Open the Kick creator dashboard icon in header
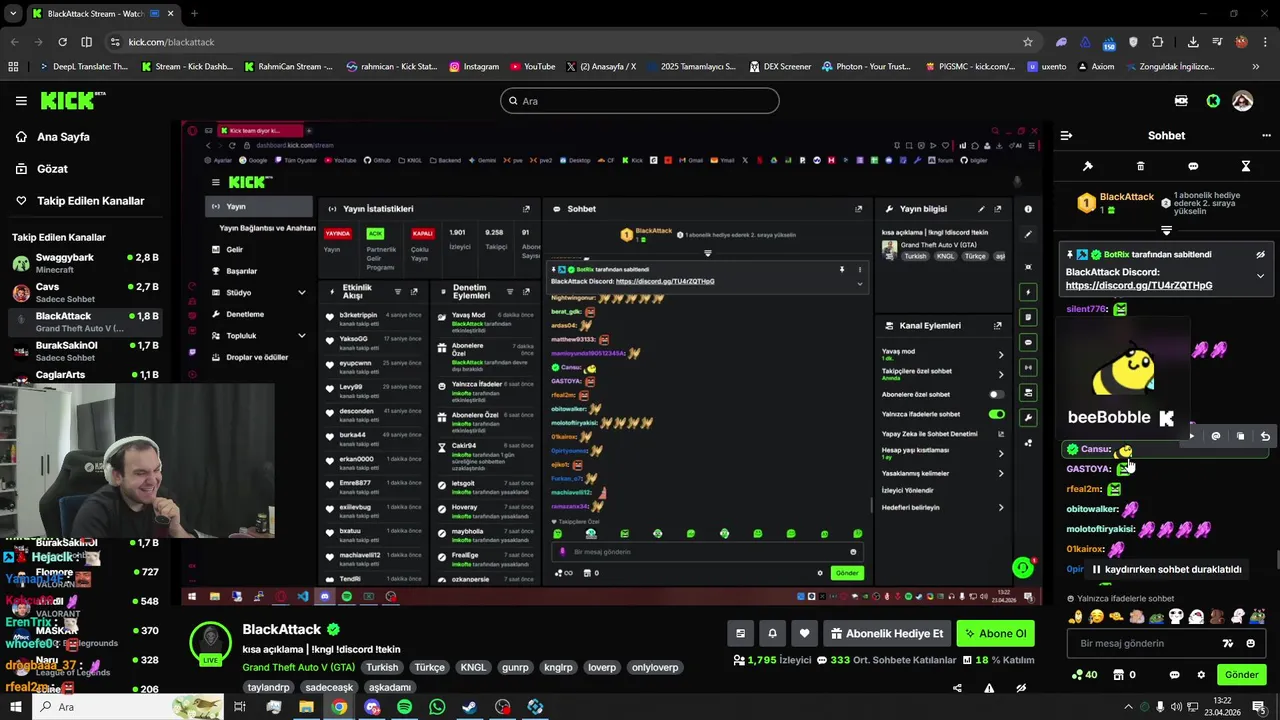The width and height of the screenshot is (1280, 720). tap(1181, 101)
